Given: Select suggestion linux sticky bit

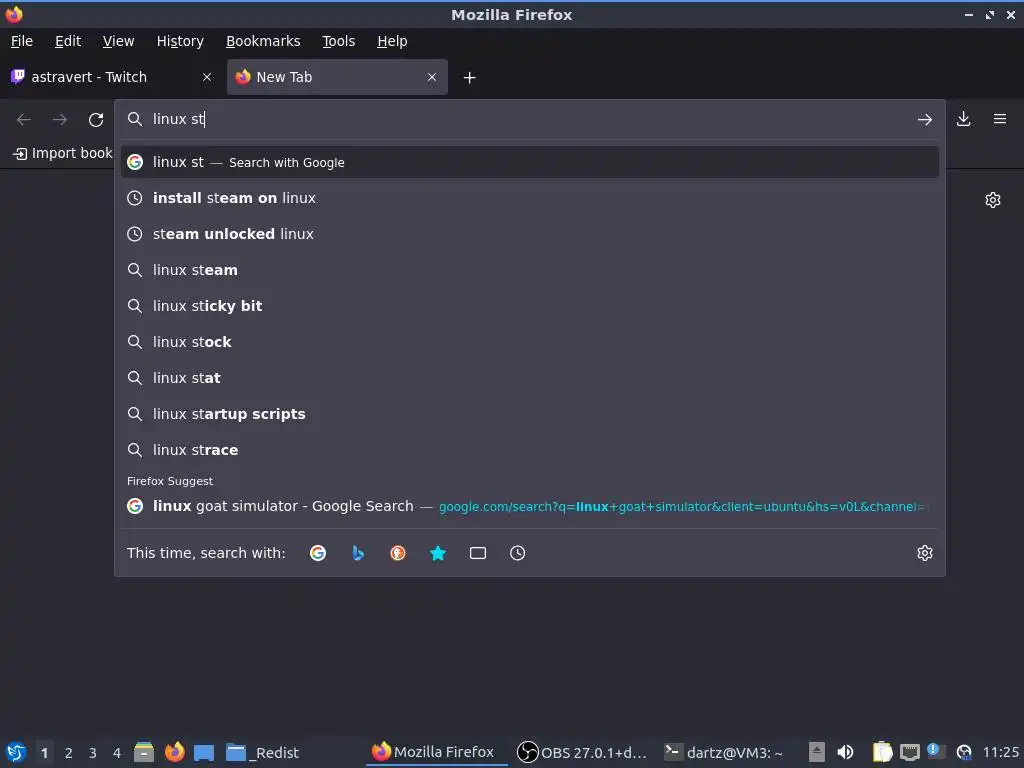Looking at the screenshot, I should click(530, 306).
